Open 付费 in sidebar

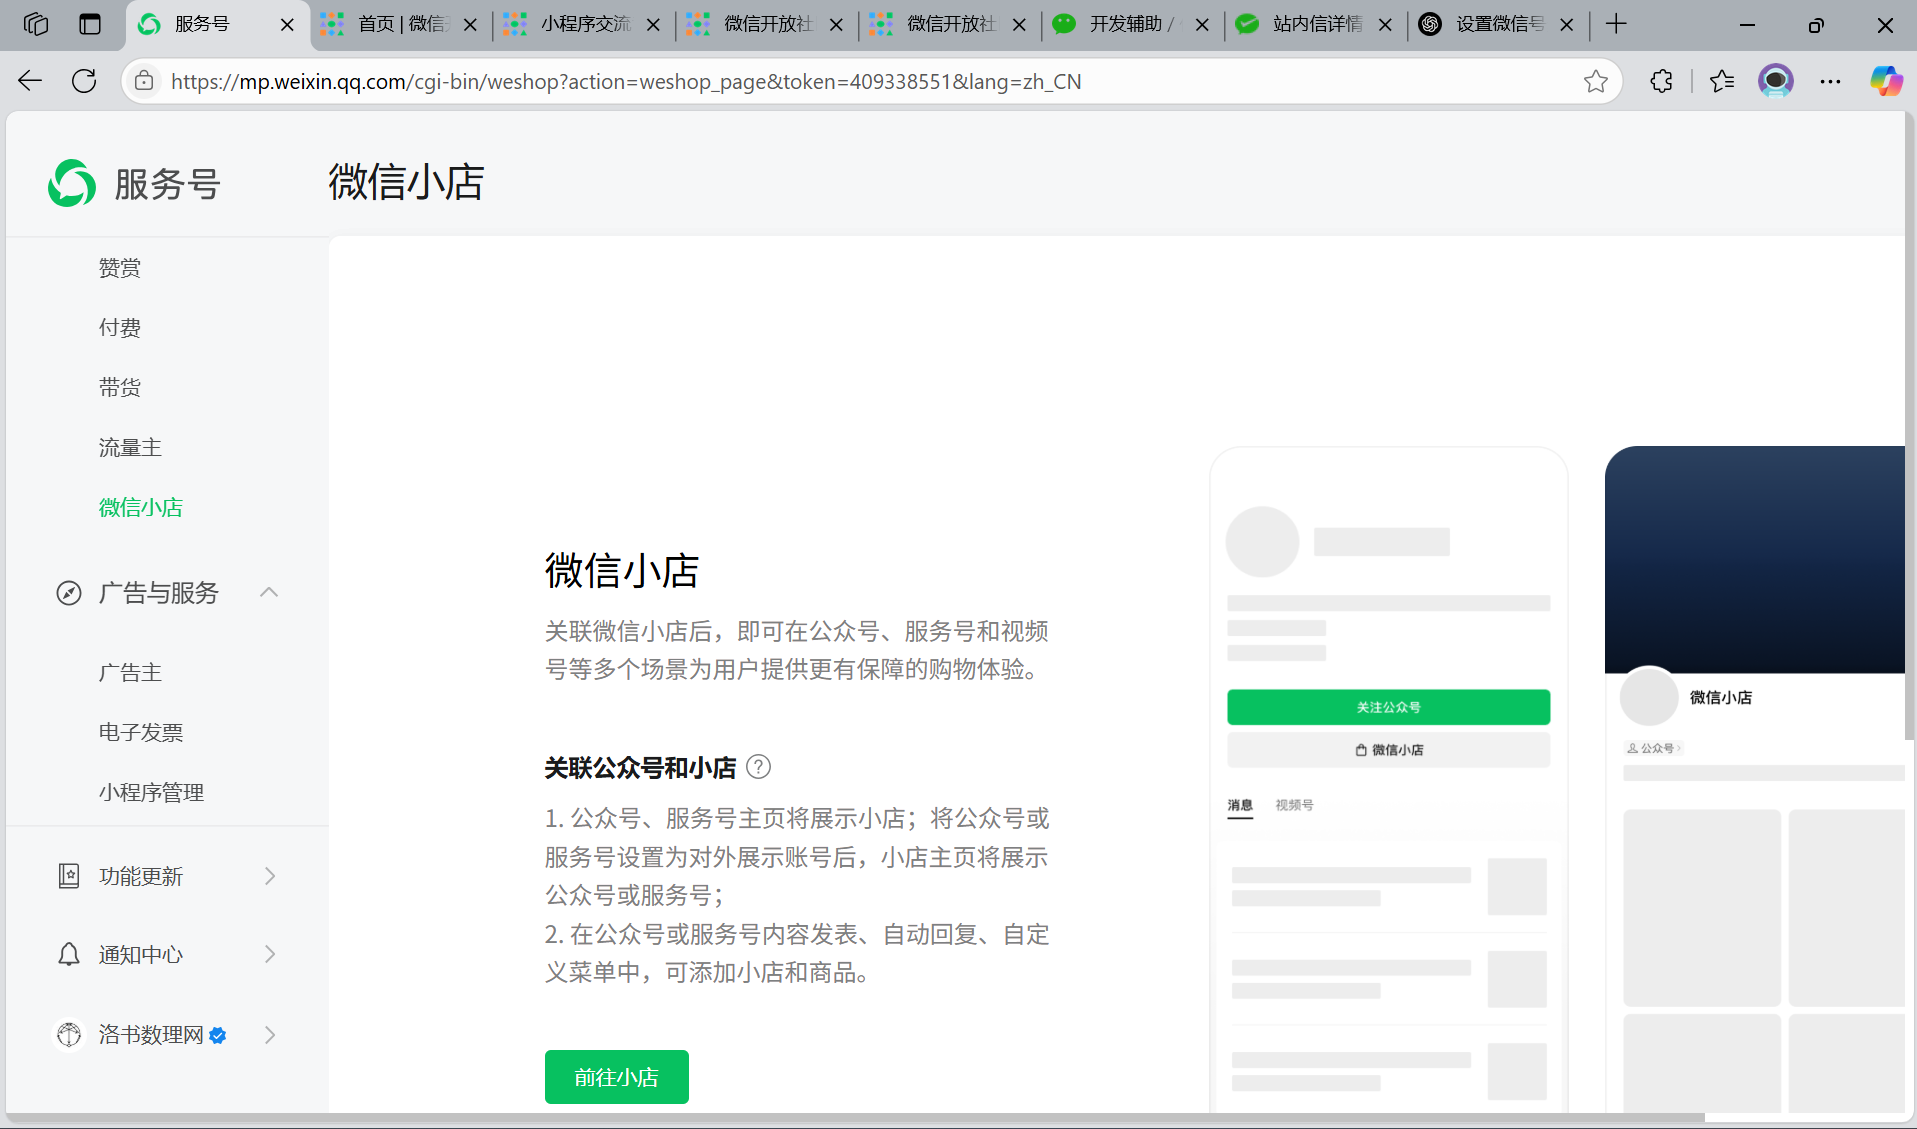120,328
